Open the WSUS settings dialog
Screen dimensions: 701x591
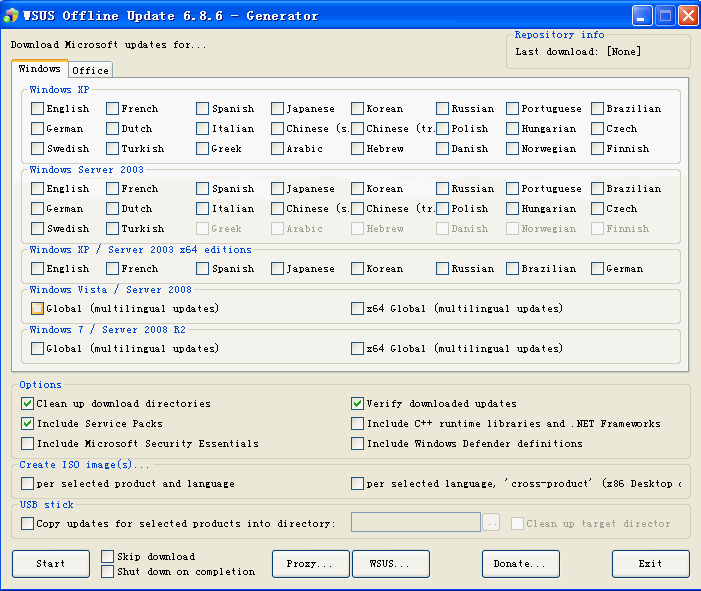391,564
